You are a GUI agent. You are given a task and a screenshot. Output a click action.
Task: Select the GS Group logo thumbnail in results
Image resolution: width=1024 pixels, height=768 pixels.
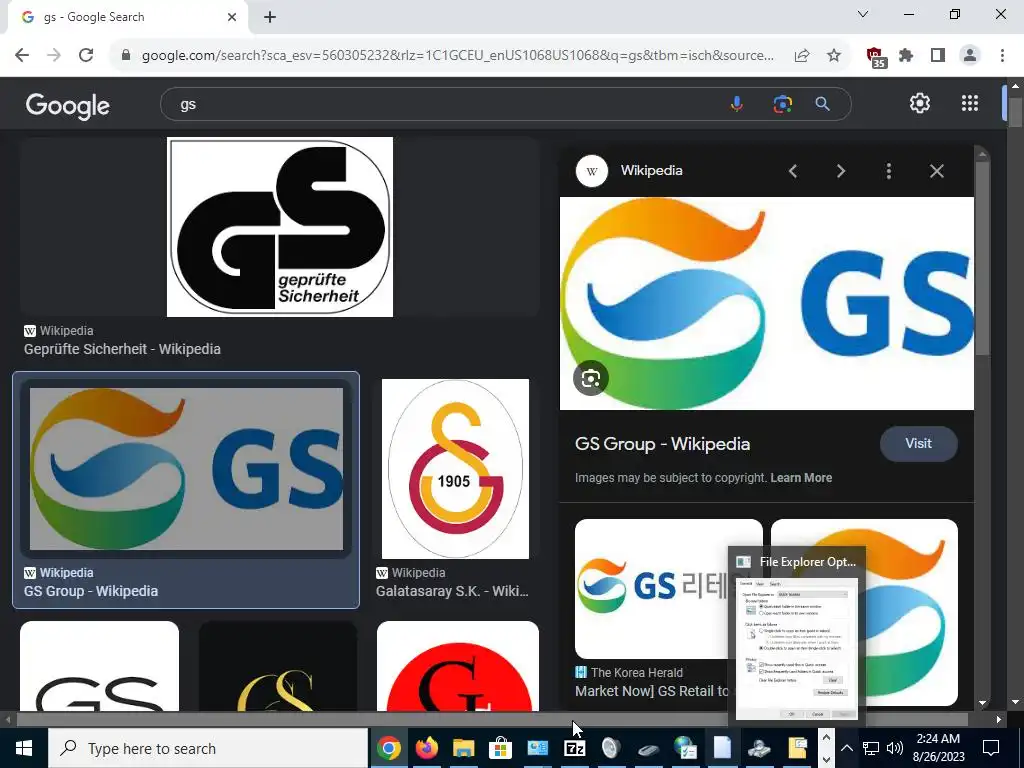[x=186, y=469]
